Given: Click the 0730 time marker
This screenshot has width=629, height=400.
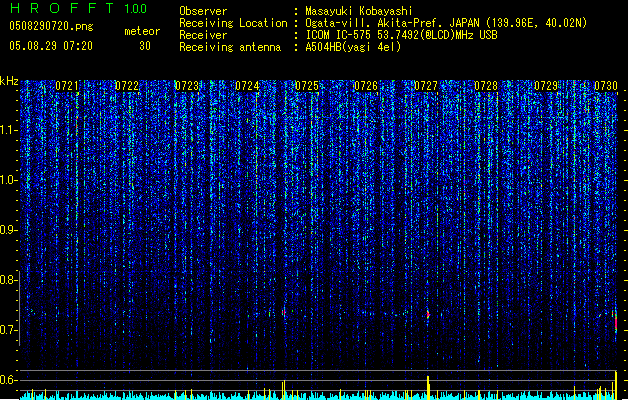Looking at the screenshot, I should [606, 86].
